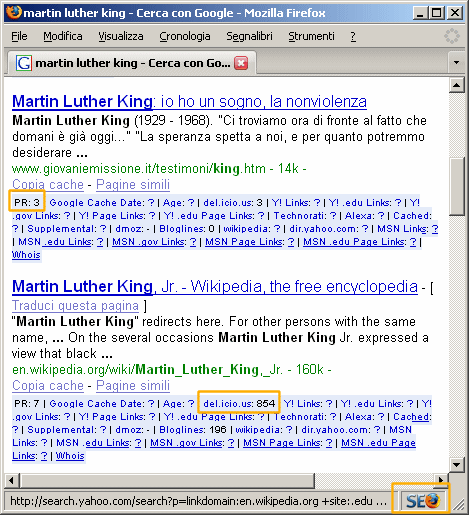
Task: Select the martin luther king tab
Action: pos(132,63)
